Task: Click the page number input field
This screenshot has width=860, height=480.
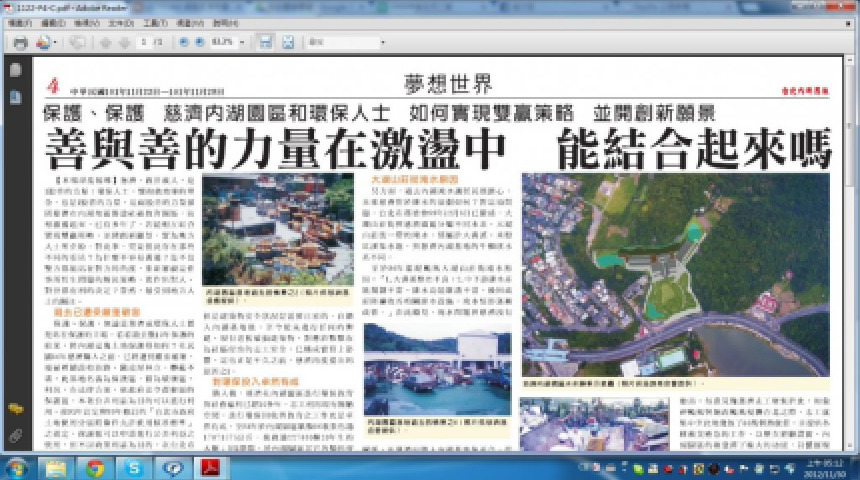Action: pos(146,42)
